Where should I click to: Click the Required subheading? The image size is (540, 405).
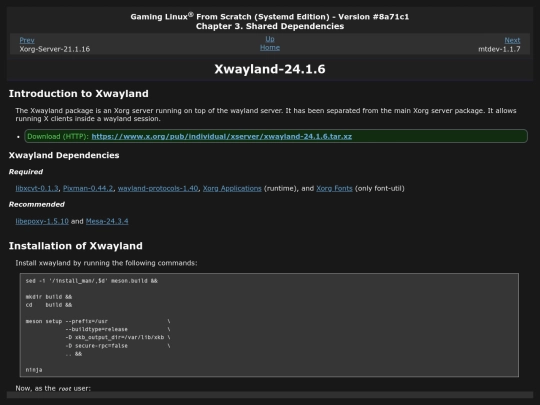pyautogui.click(x=26, y=172)
